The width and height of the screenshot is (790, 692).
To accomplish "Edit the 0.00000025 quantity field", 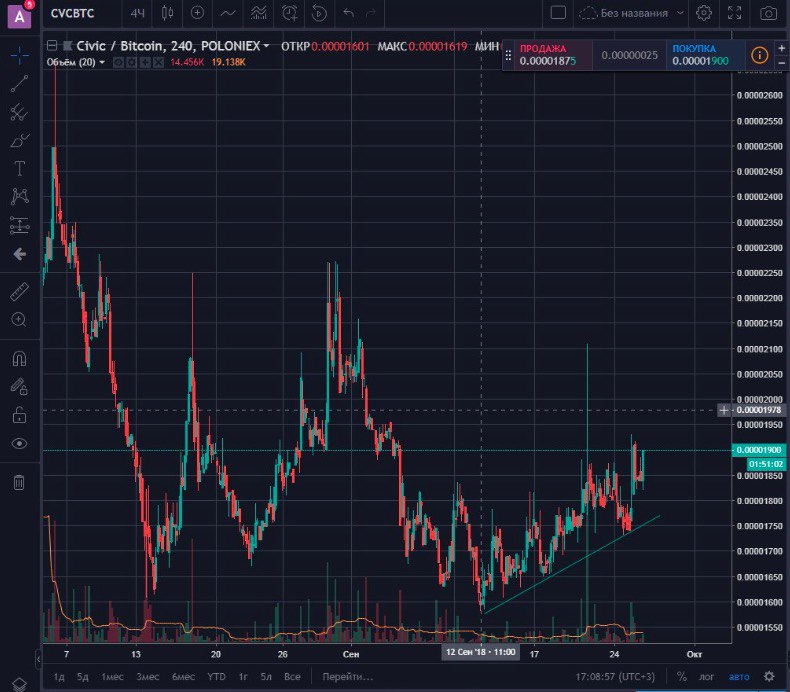I will [x=629, y=55].
